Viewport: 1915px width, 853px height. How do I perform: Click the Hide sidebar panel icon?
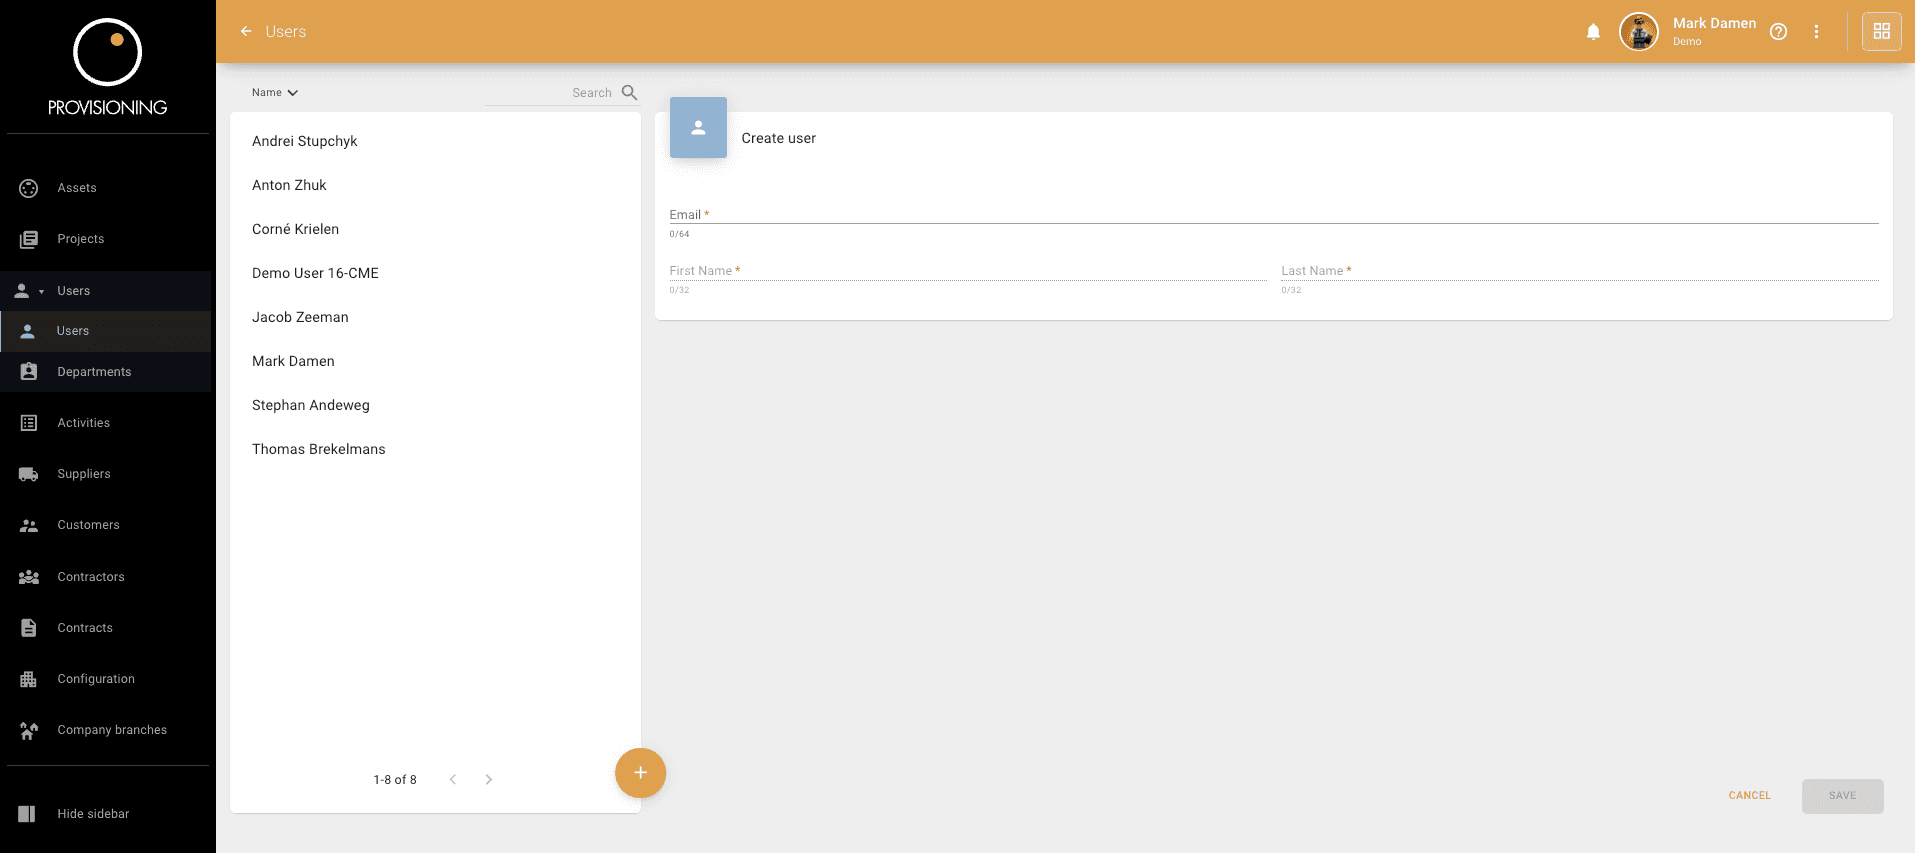pyautogui.click(x=27, y=814)
